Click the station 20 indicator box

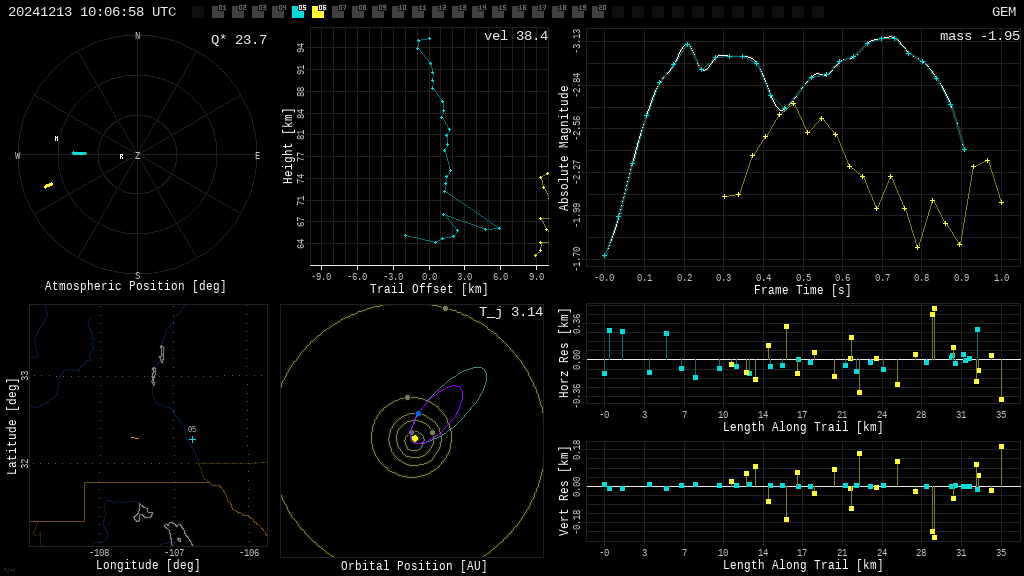pyautogui.click(x=598, y=12)
